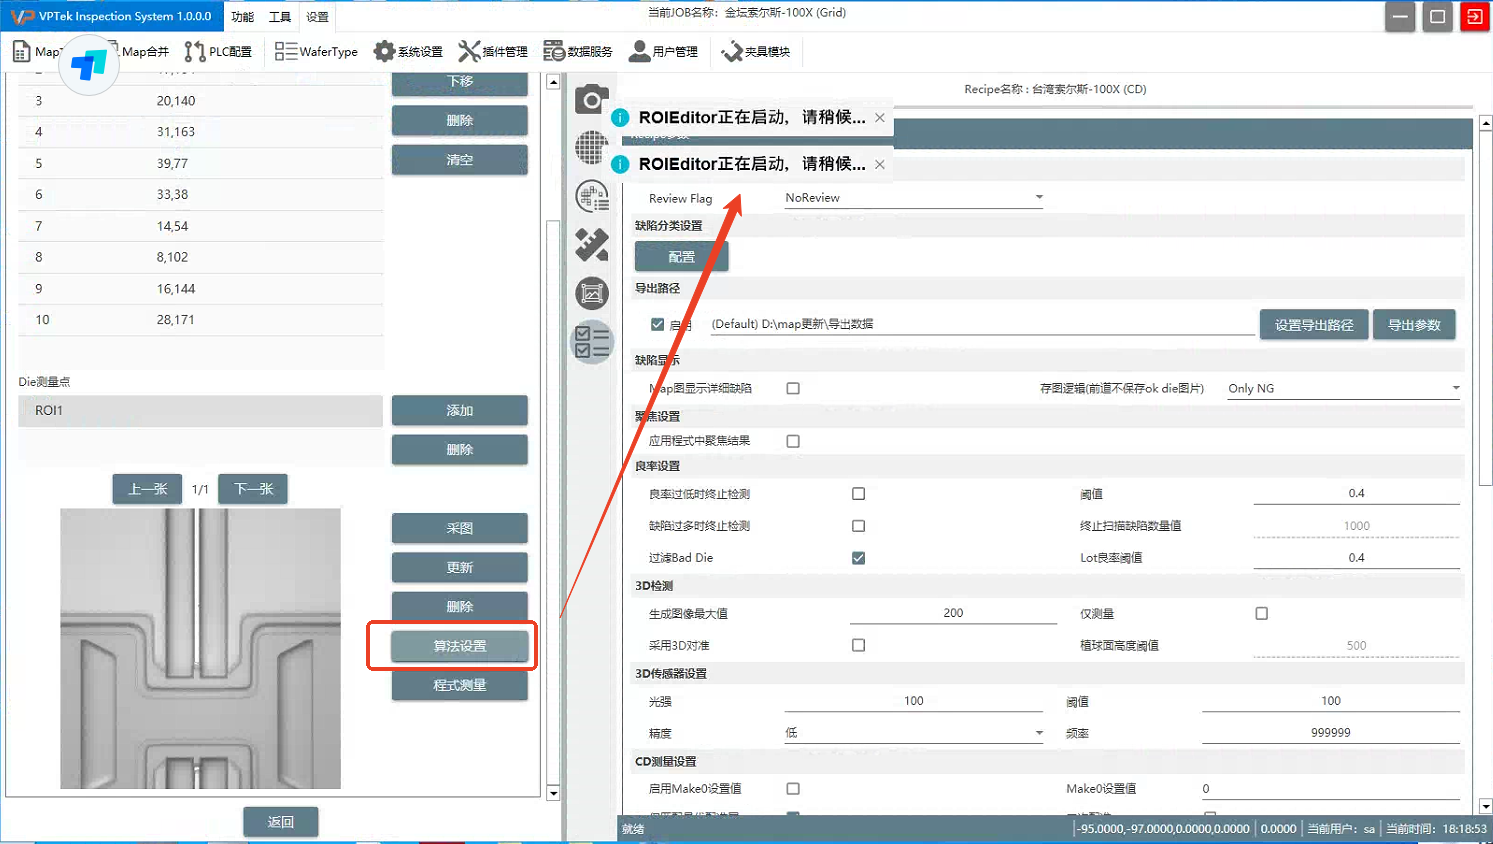Open the 工具 menu
The width and height of the screenshot is (1493, 844).
(x=280, y=17)
